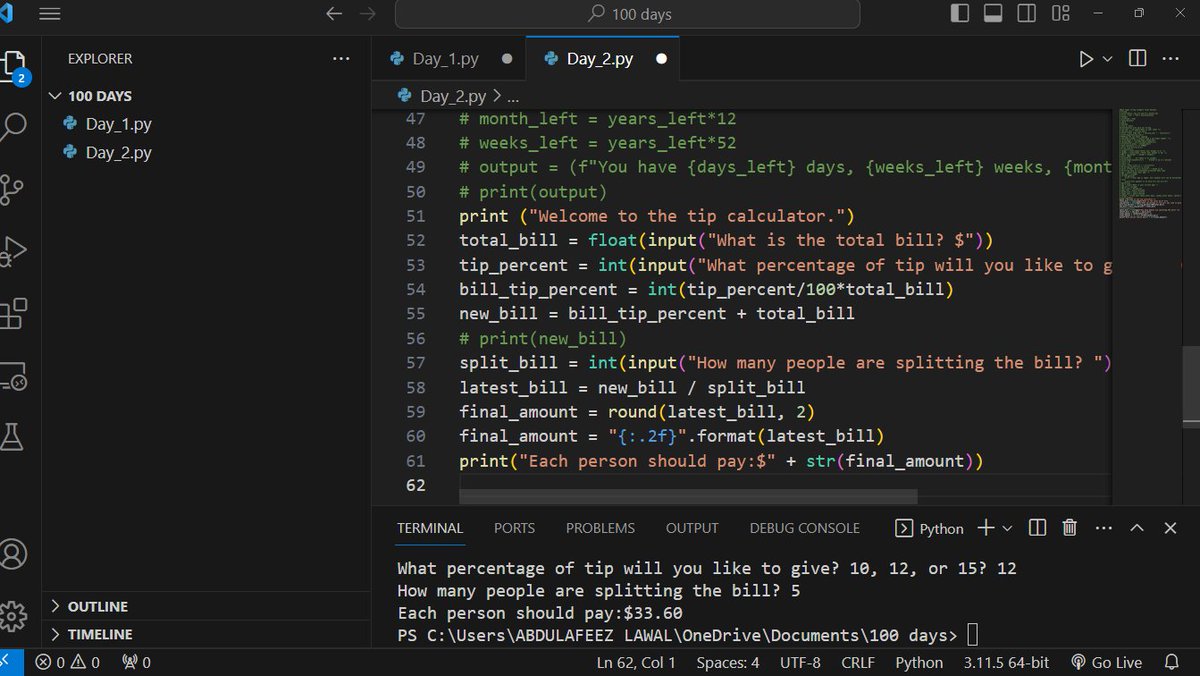Open Day_2.py in the Explorer tree
Screen dimensions: 1200x676
pyautogui.click(x=118, y=152)
